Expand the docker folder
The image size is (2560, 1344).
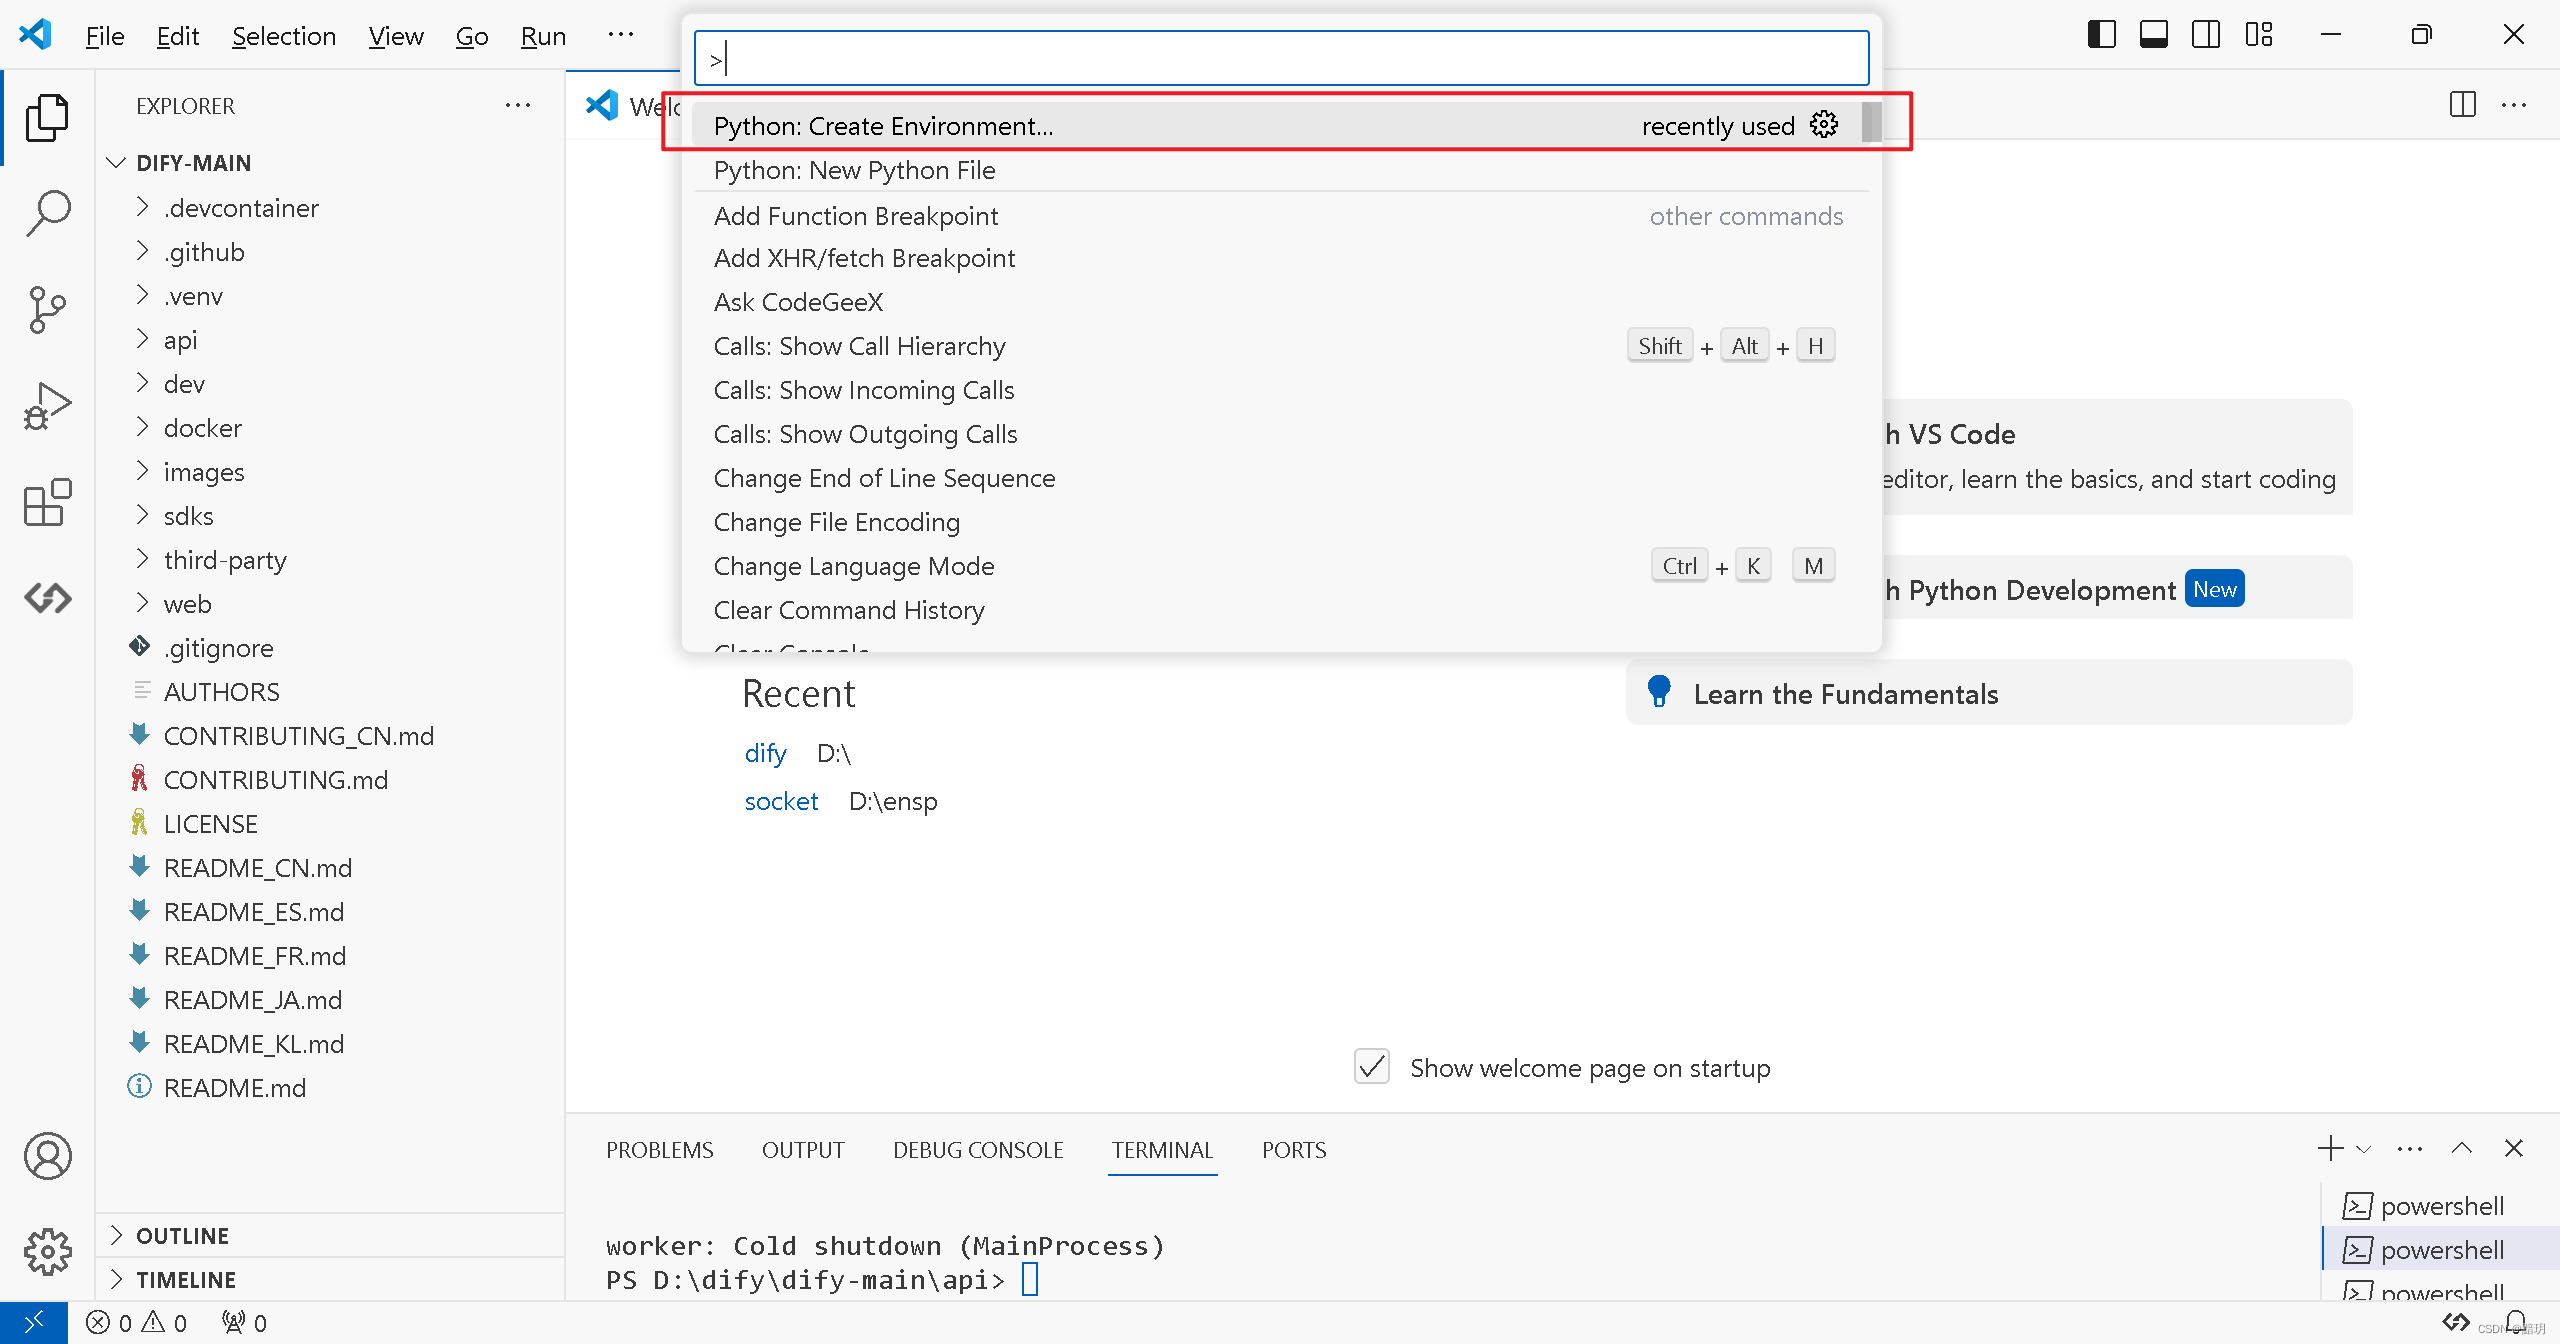202,428
